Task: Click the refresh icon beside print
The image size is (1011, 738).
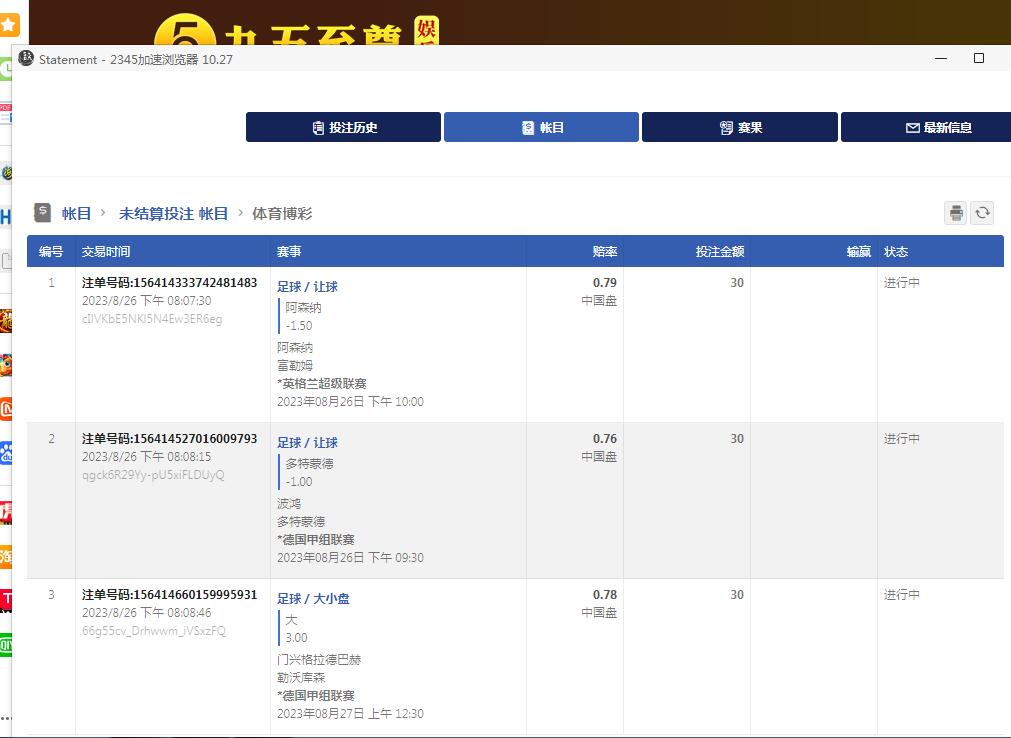Action: tap(983, 213)
